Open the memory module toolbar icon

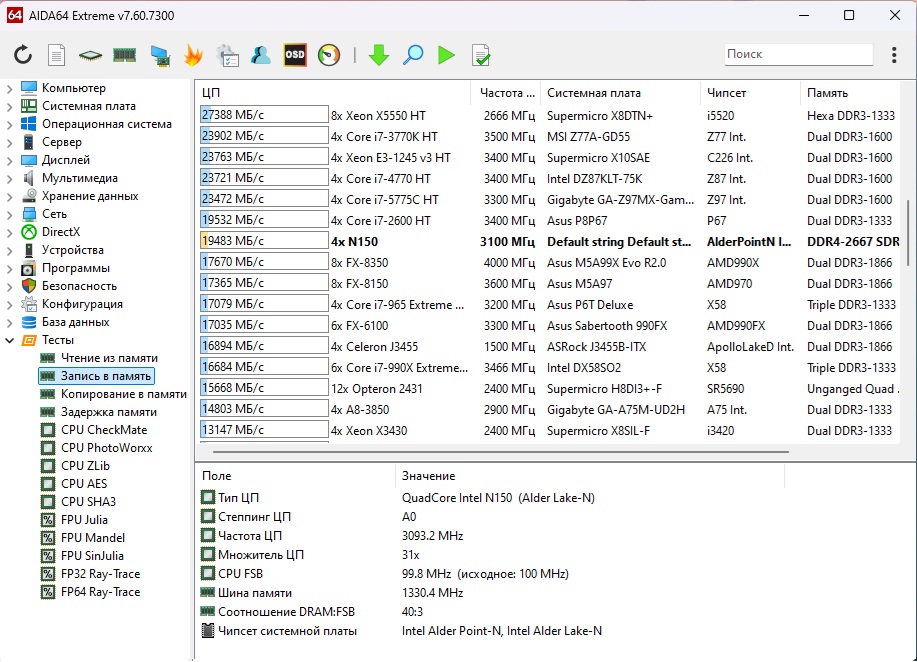pyautogui.click(x=124, y=55)
